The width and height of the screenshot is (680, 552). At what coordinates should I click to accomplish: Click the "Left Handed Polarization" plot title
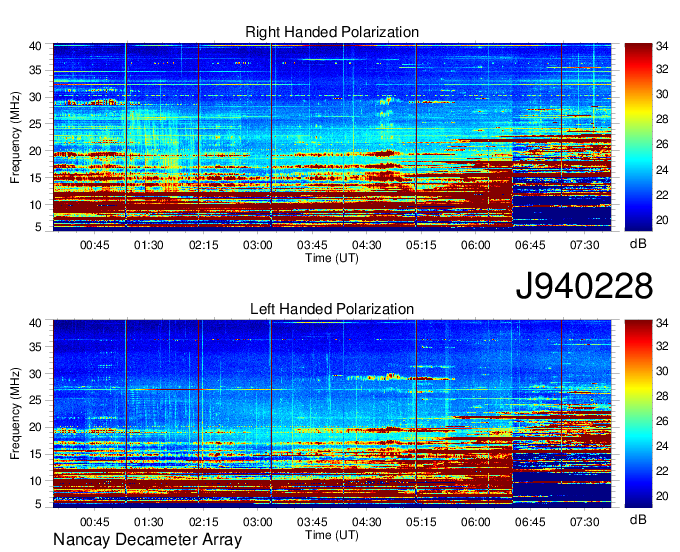[x=332, y=309]
